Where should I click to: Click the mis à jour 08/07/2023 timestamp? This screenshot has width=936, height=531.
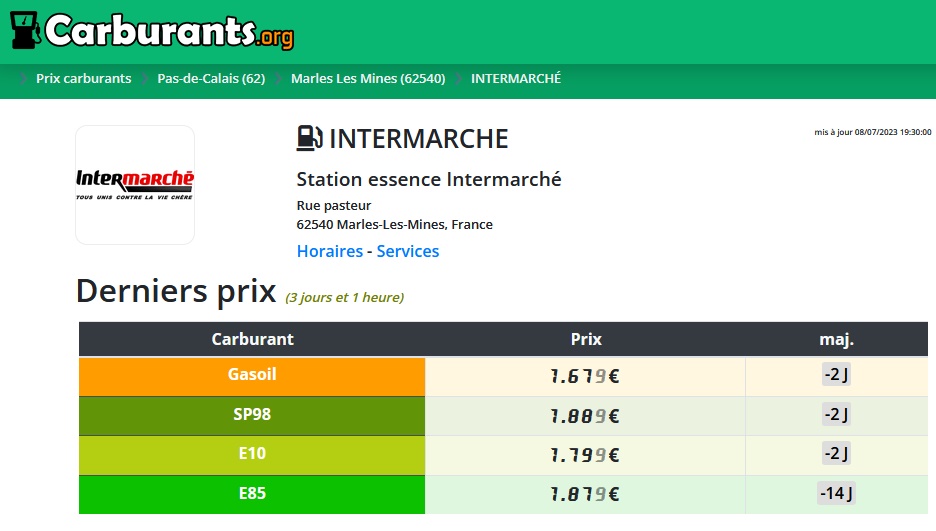tap(873, 132)
